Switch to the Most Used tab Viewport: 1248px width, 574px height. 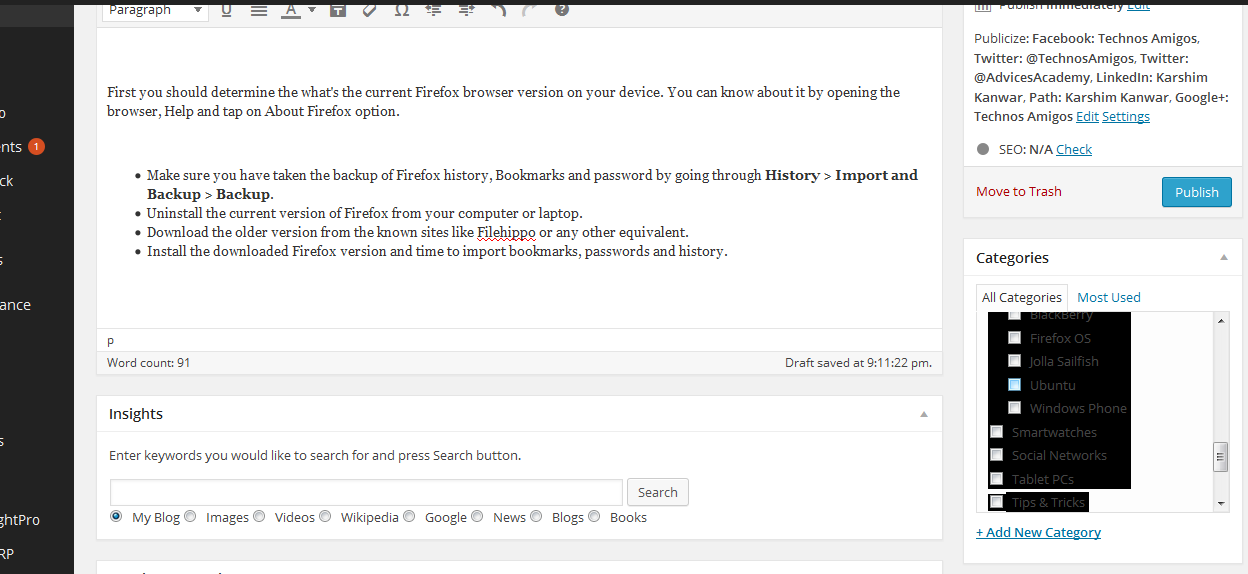pos(1108,297)
